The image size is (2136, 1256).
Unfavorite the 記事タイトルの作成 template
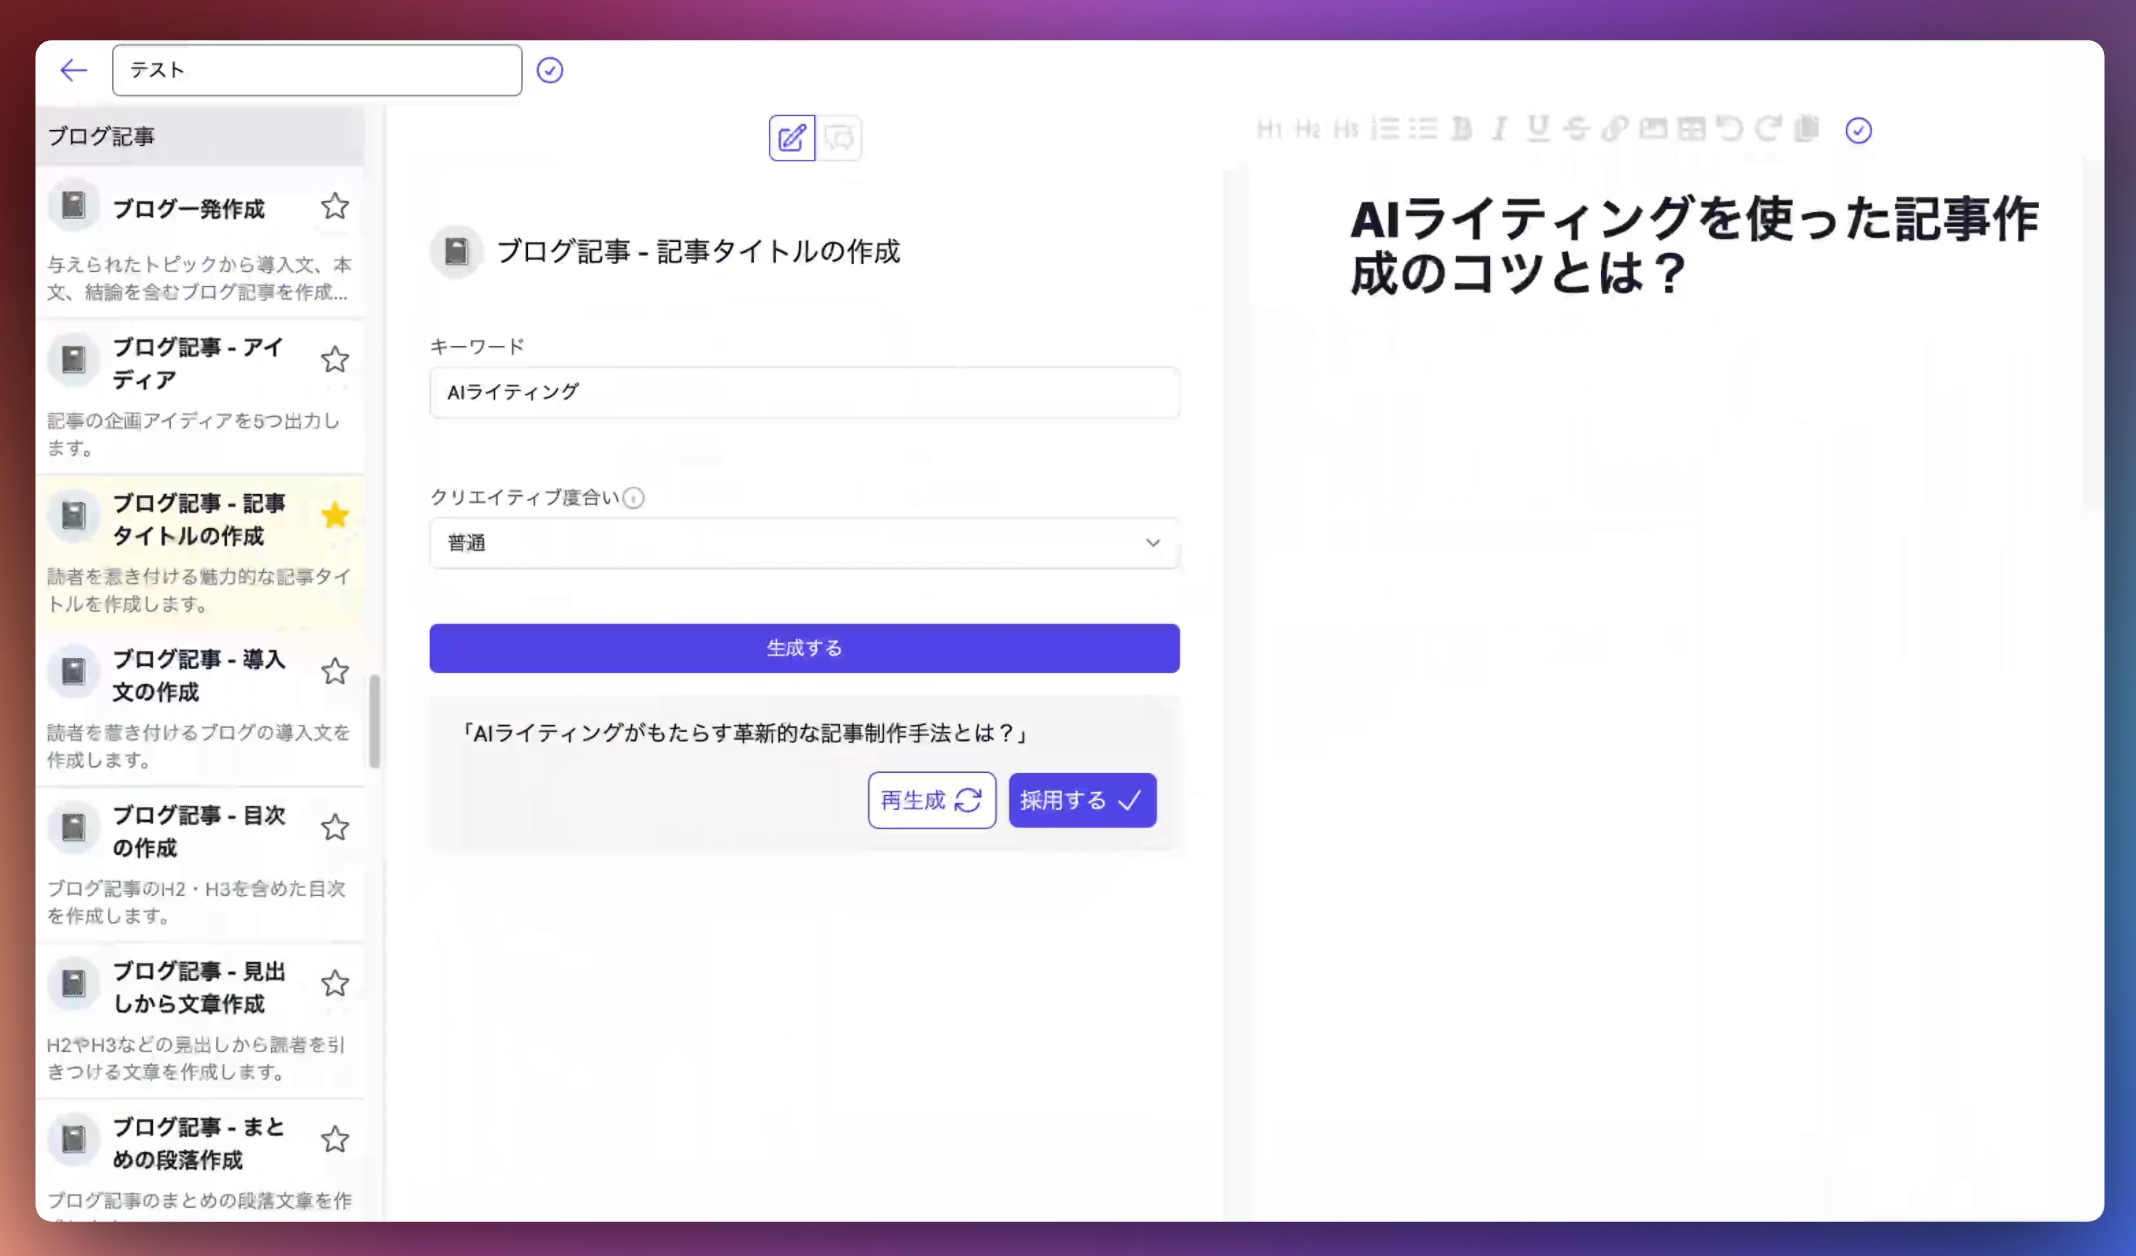coord(335,515)
